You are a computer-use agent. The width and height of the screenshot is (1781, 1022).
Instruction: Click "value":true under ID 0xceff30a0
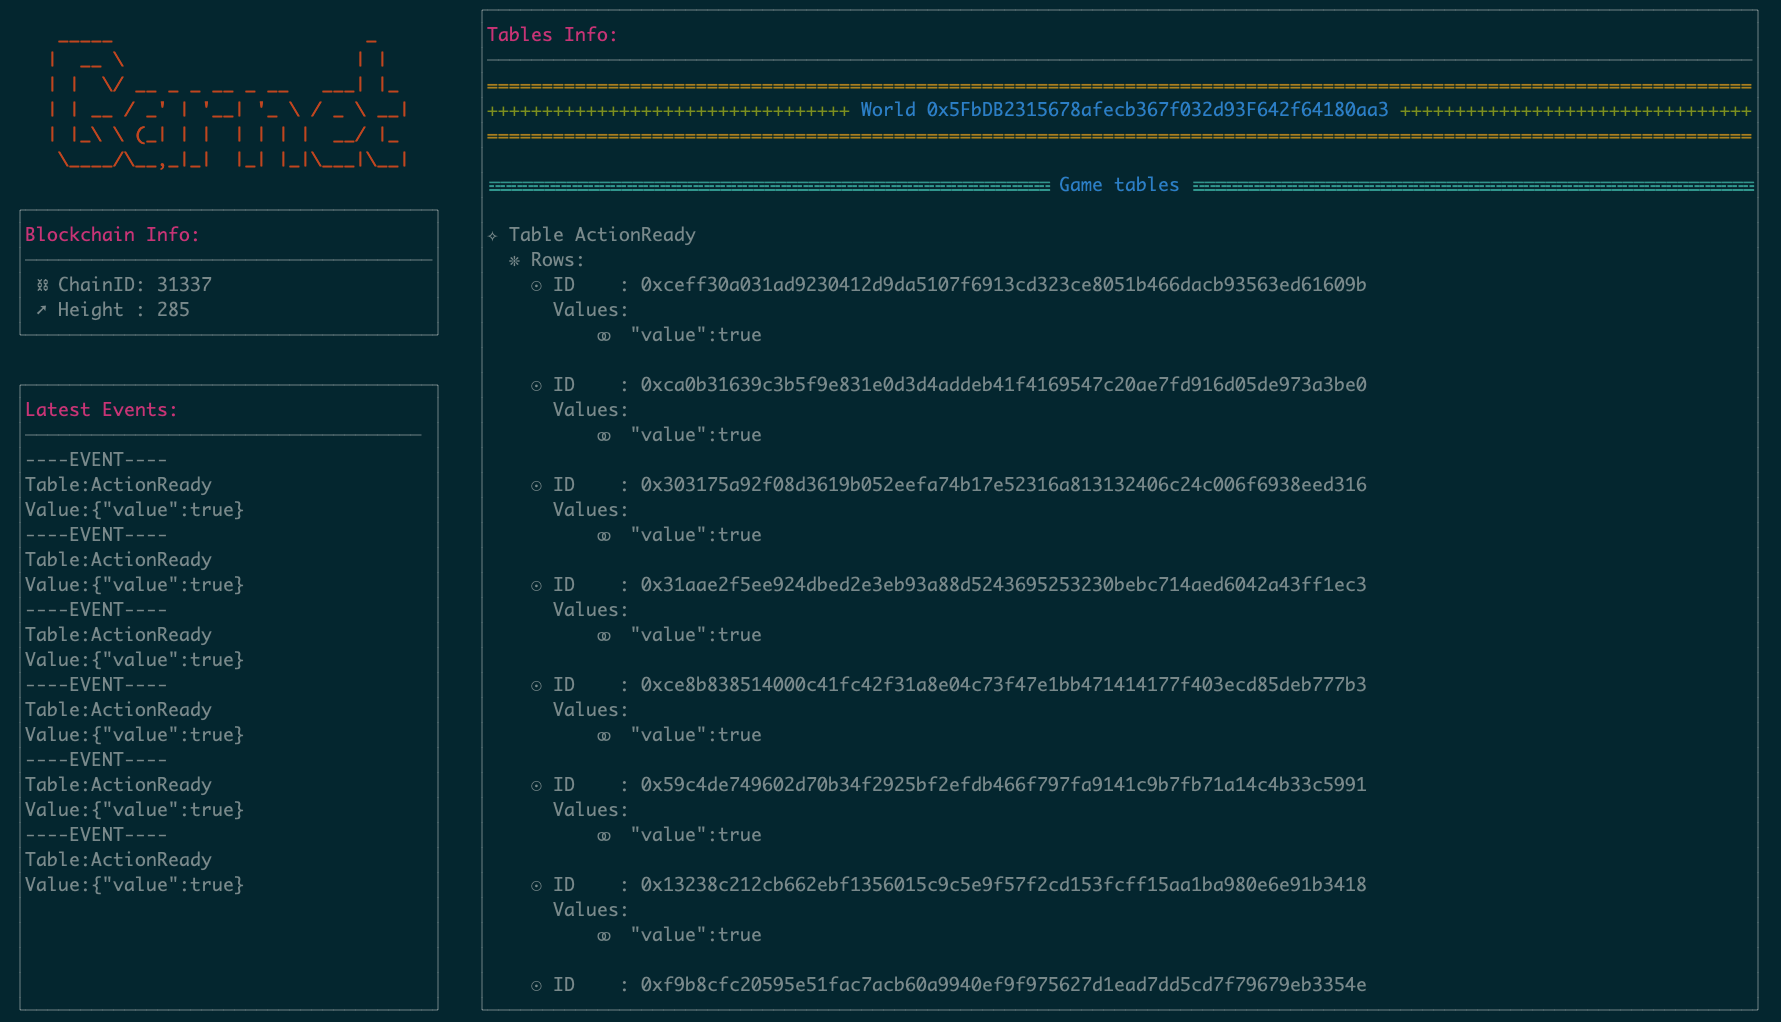coord(696,335)
